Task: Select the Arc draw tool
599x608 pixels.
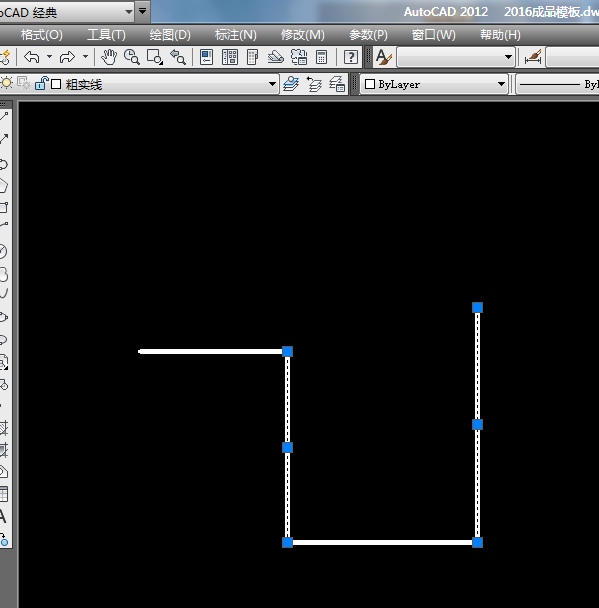Action: click(x=4, y=225)
